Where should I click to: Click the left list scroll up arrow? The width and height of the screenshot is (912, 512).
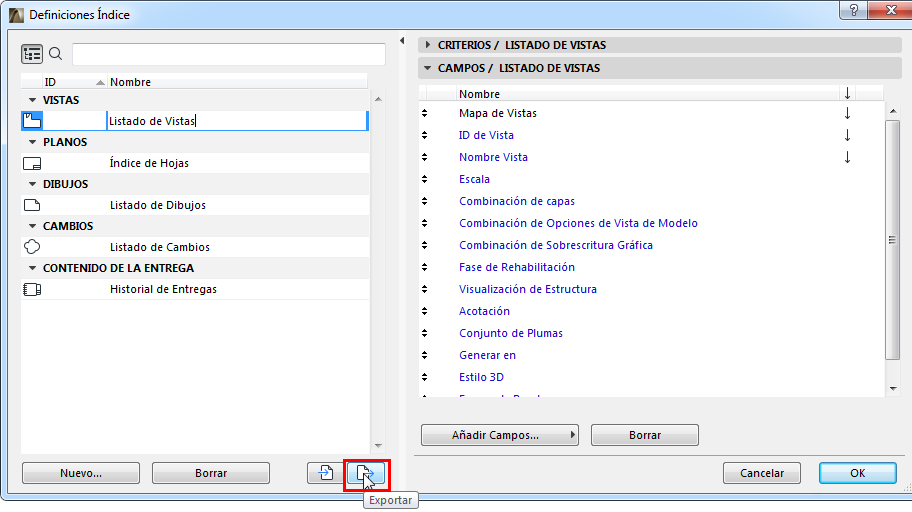(379, 99)
